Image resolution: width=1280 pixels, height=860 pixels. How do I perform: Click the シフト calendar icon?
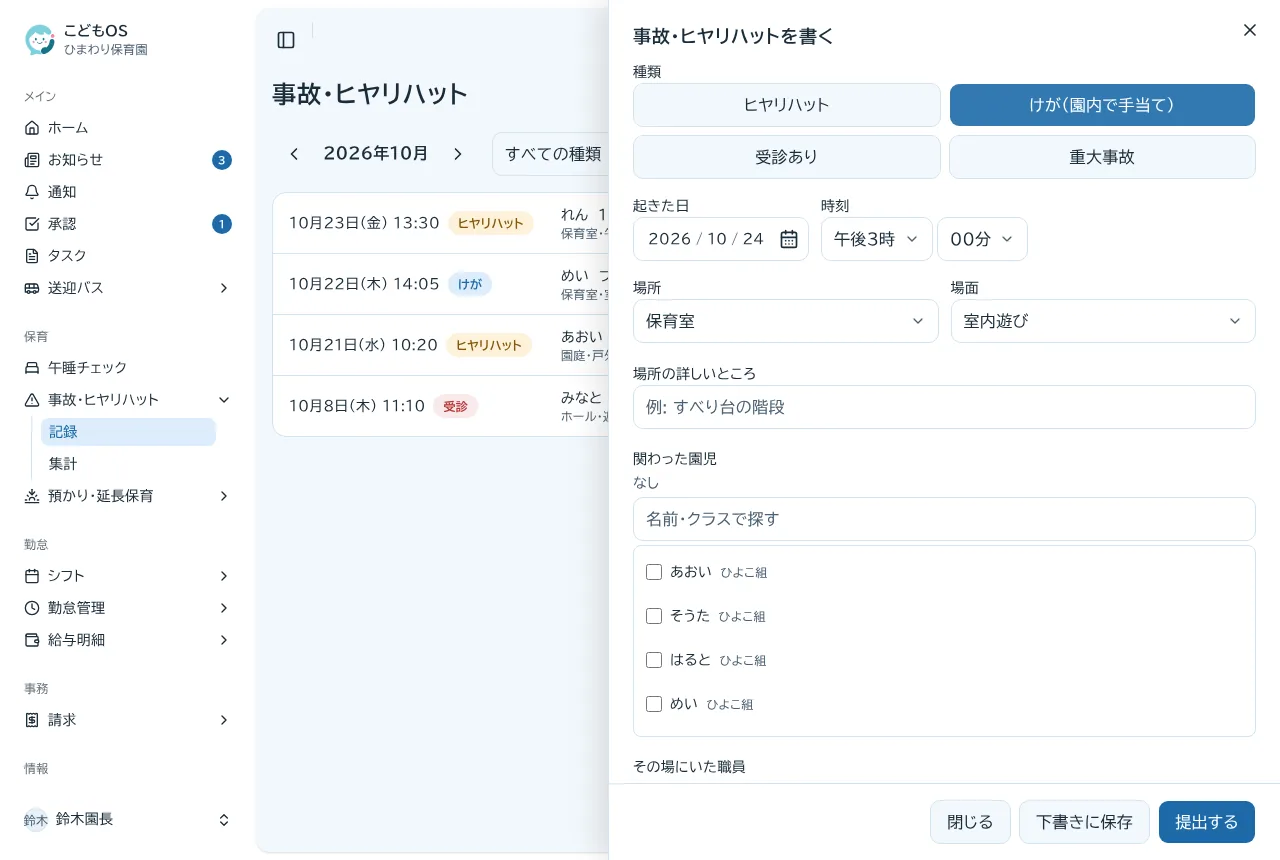point(32,576)
